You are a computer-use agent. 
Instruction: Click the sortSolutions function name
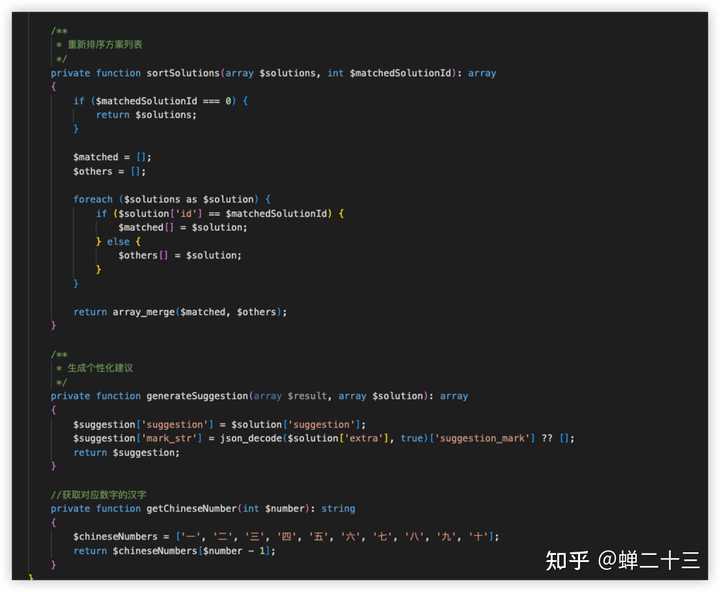click(x=185, y=73)
